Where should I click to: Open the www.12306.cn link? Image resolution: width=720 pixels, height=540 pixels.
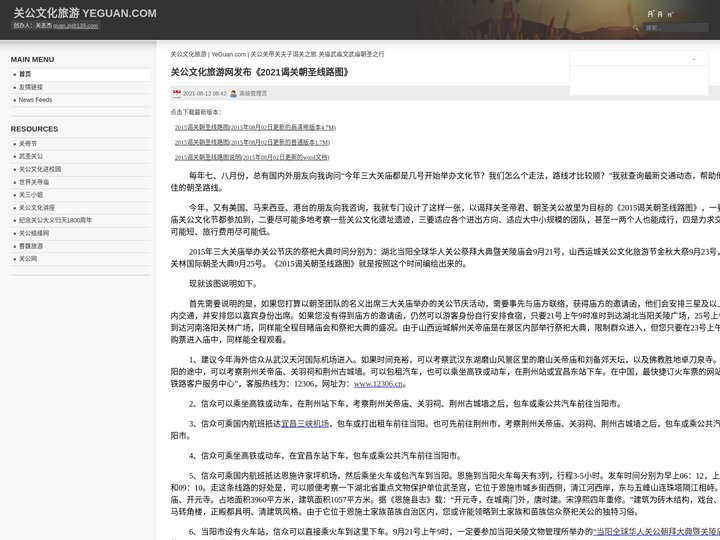tap(378, 384)
